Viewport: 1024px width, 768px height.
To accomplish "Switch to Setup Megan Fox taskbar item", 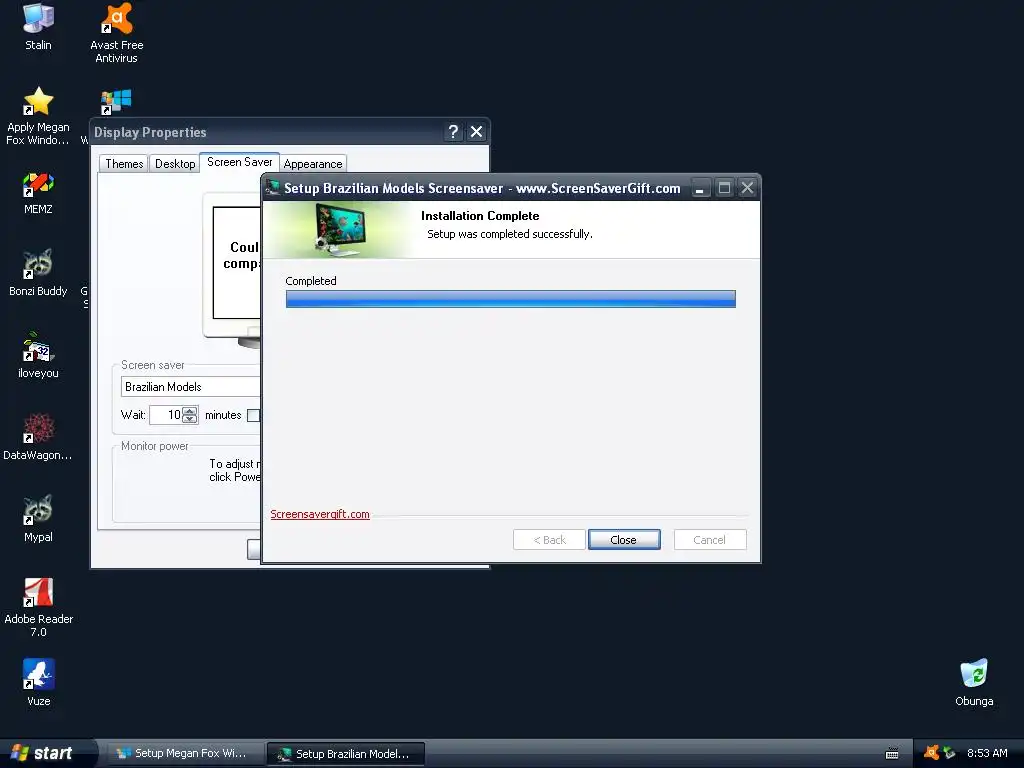I will (x=185, y=753).
